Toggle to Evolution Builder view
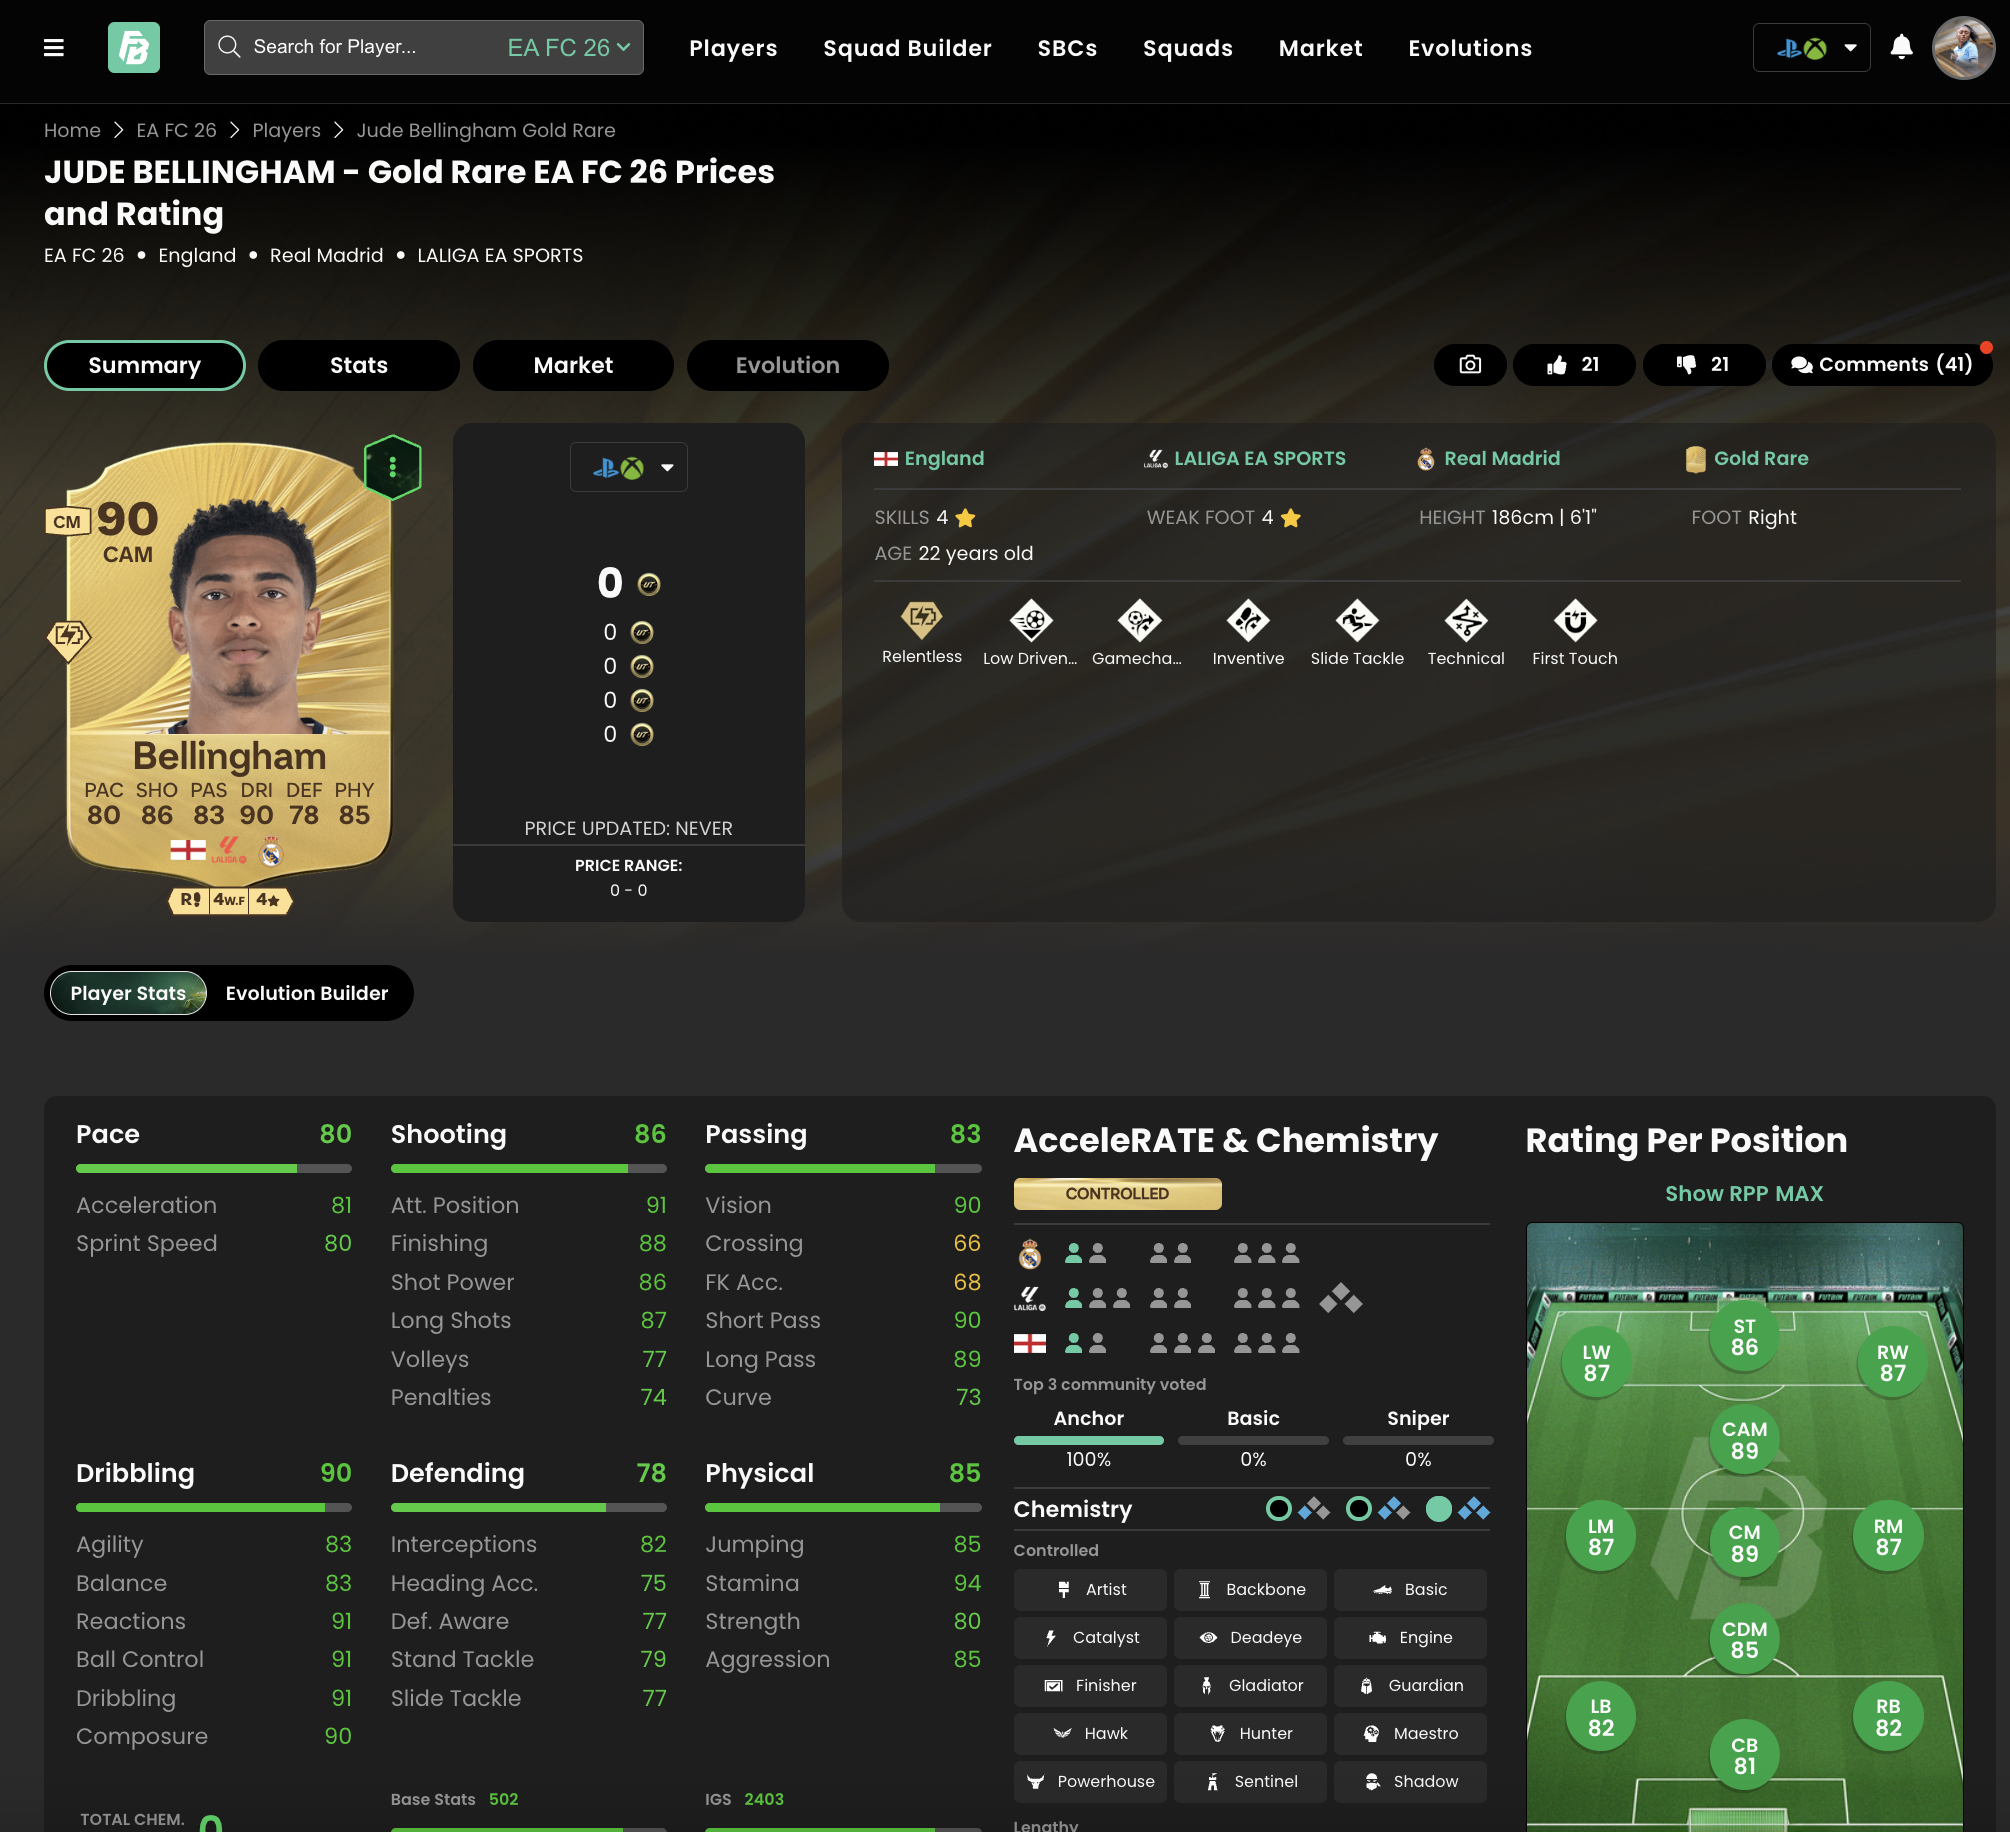This screenshot has height=1832, width=2010. tap(307, 993)
